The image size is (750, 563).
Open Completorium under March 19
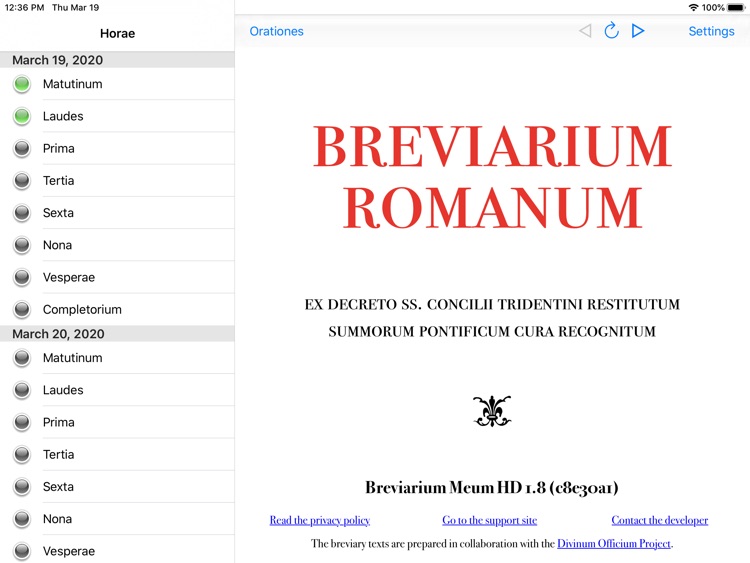(117, 309)
